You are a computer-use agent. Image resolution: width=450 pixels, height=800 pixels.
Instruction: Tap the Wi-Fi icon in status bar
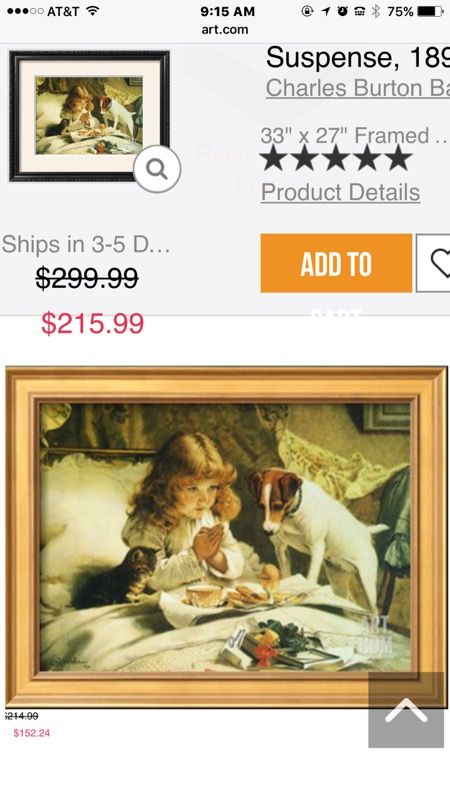(x=92, y=11)
